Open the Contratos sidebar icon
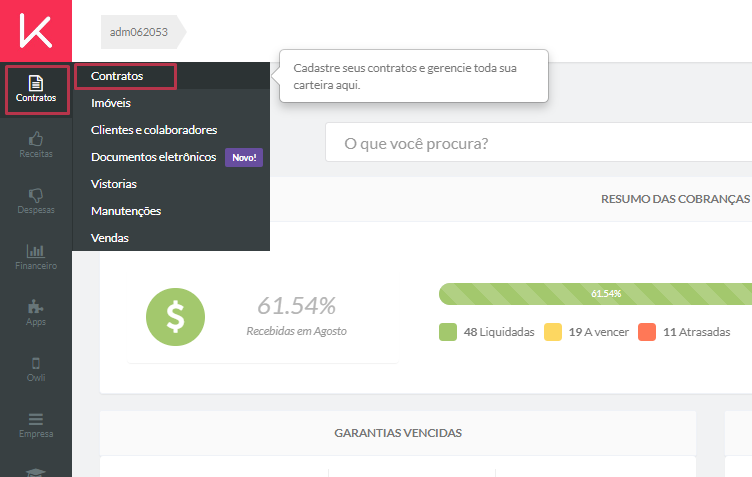Image resolution: width=752 pixels, height=477 pixels. tap(36, 90)
